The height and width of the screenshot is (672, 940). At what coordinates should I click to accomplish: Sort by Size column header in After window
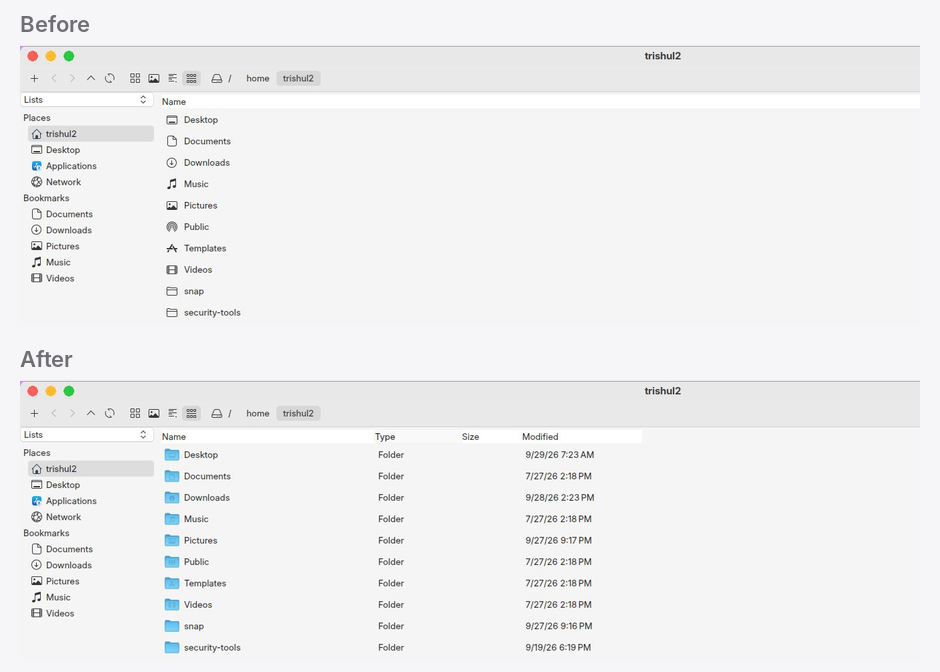(x=471, y=437)
